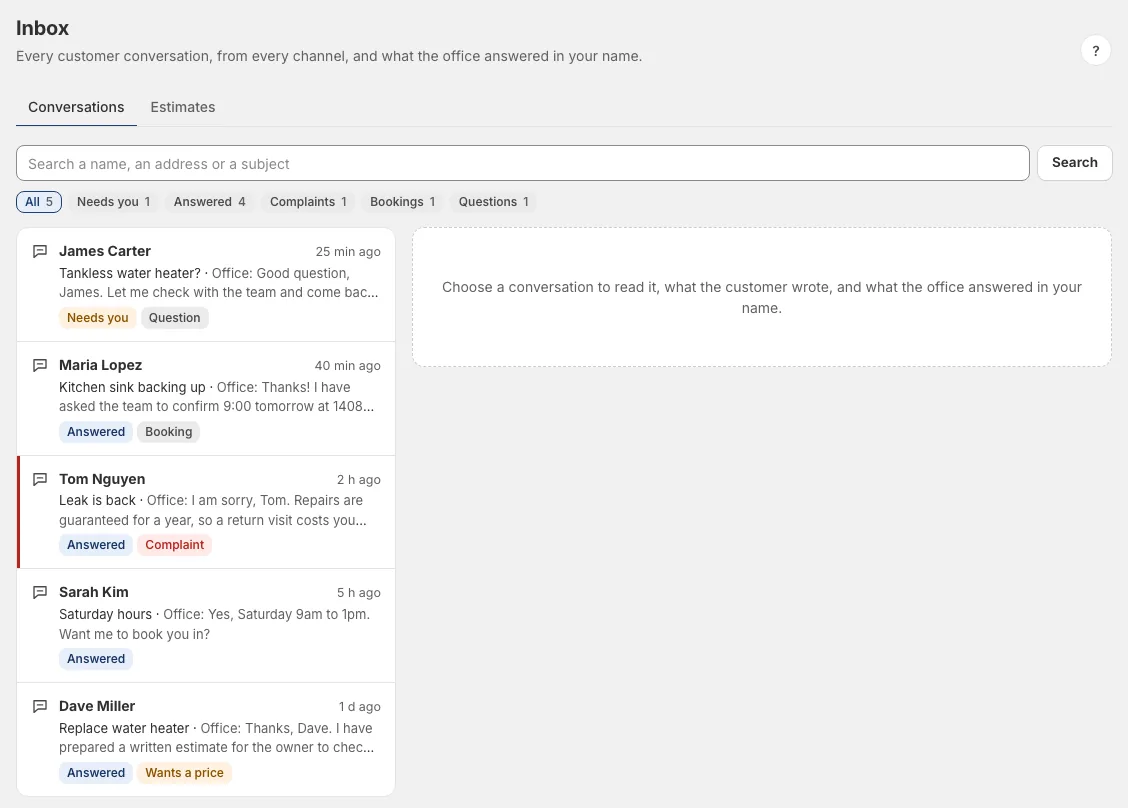1128x808 pixels.
Task: Click the Needs you tag on James Carter
Action: pyautogui.click(x=98, y=318)
